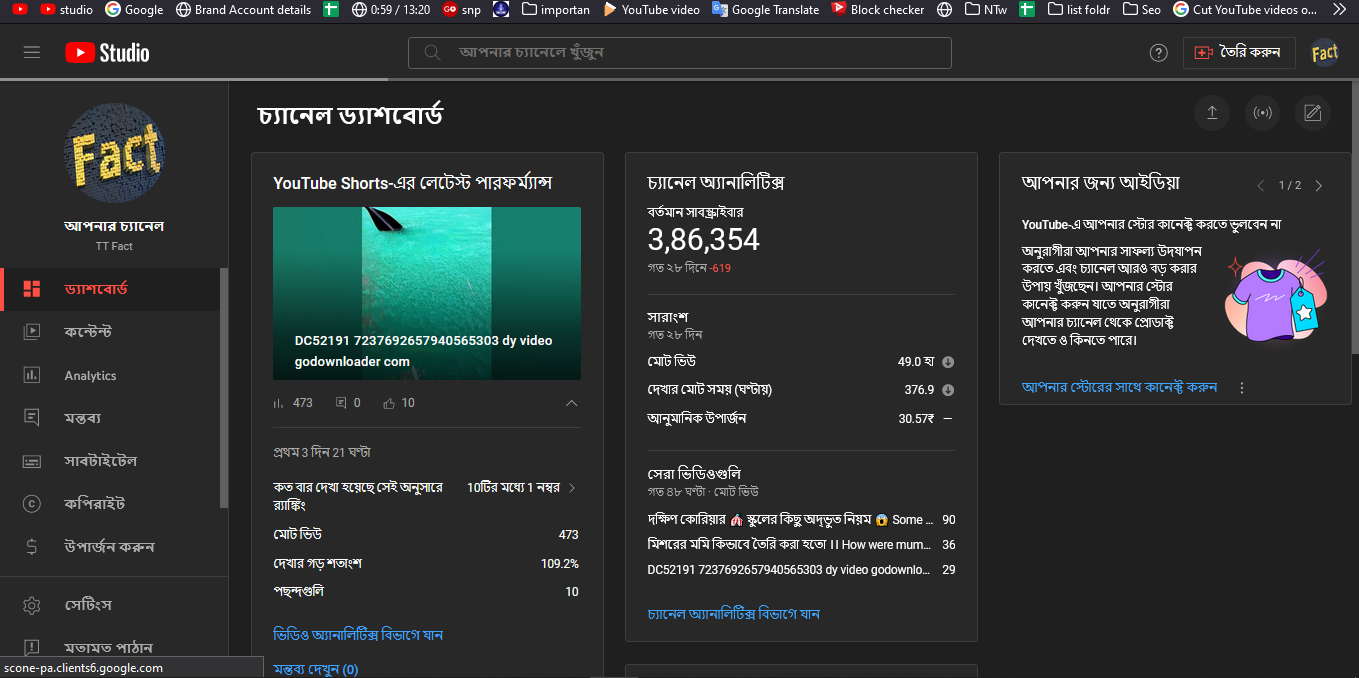Go to next idea card arrow
Viewport: 1359px width, 678px height.
[x=1319, y=185]
